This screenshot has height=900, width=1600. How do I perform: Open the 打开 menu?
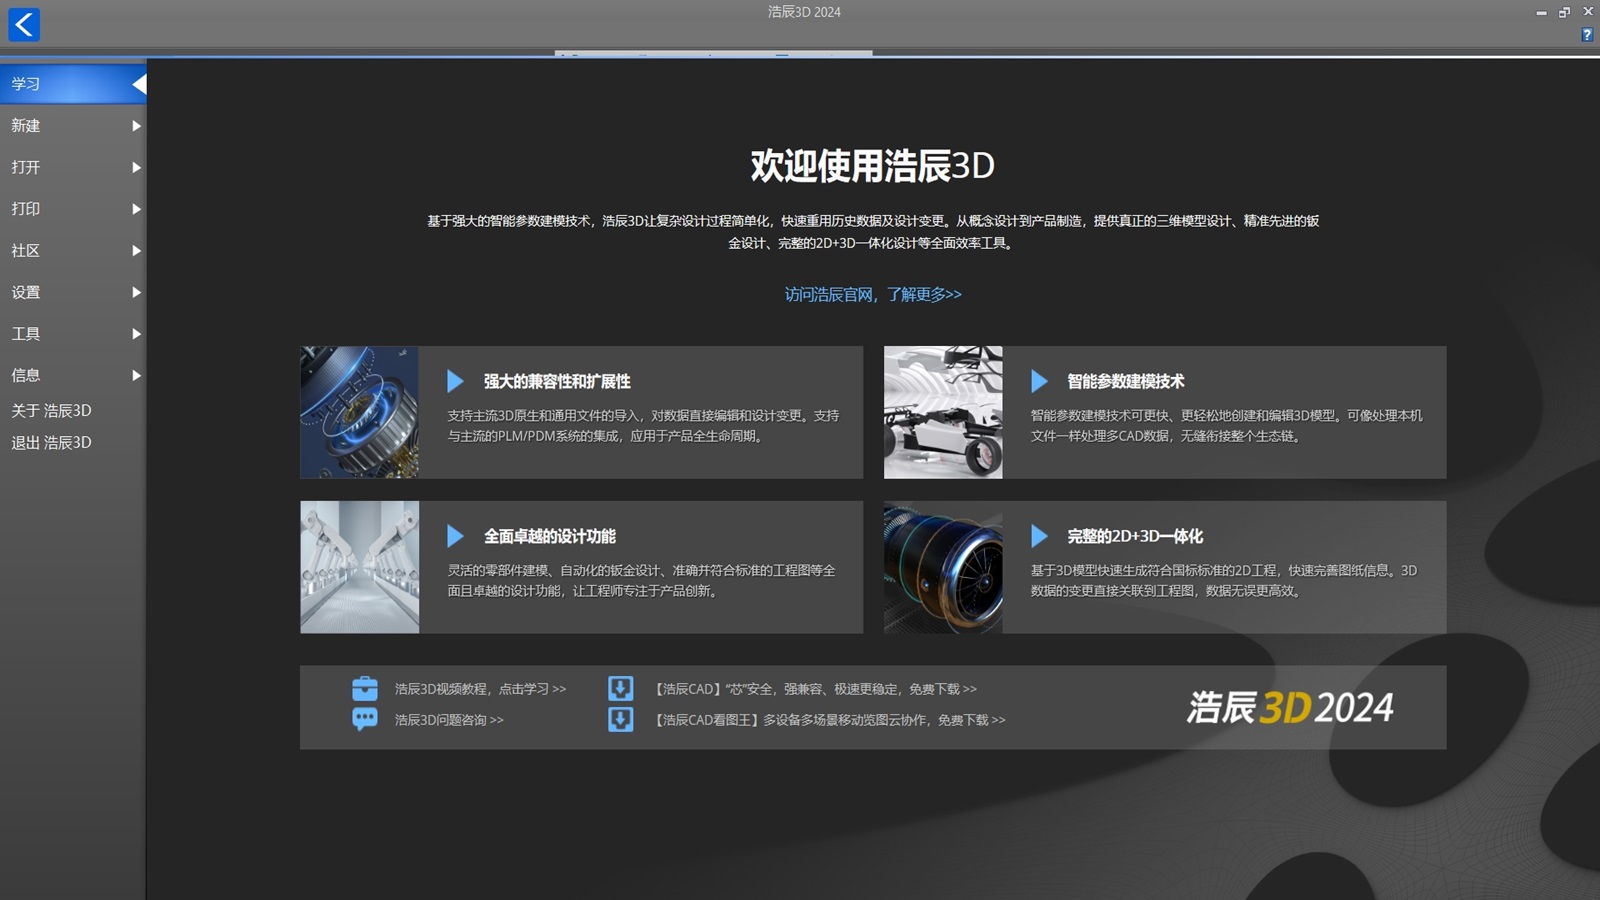[73, 167]
